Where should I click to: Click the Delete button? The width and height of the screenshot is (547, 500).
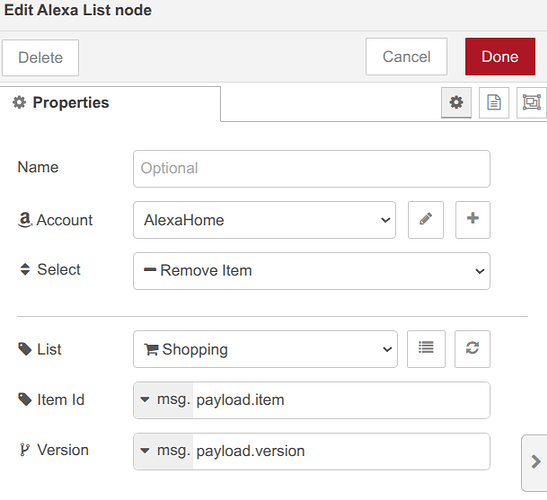click(40, 58)
